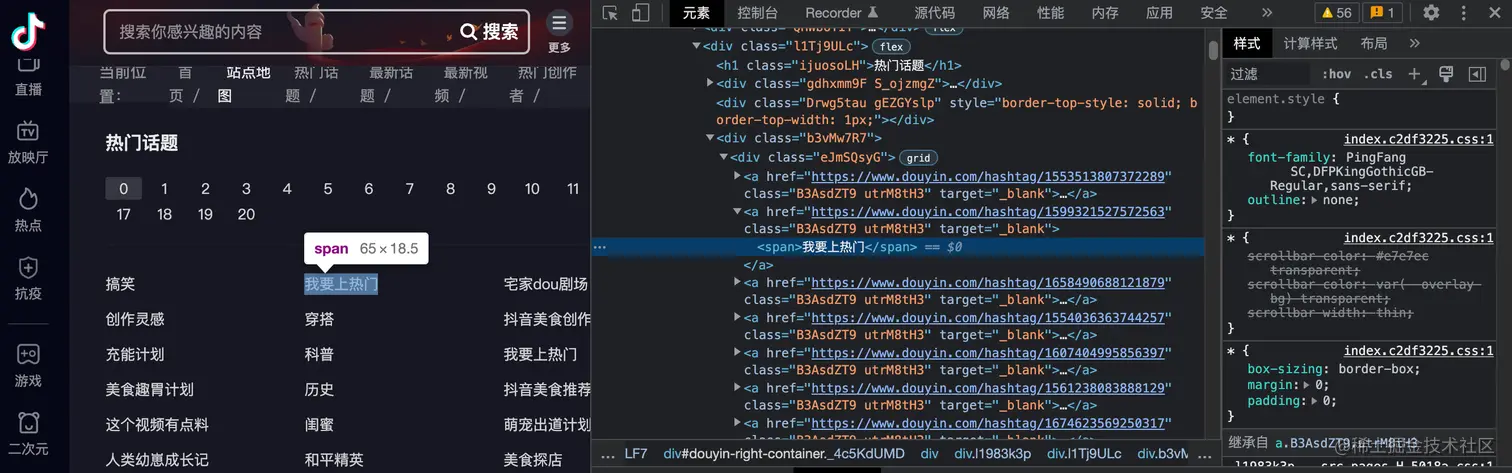The image size is (1512, 473).
Task: Click the Elements panel vertical scrollbar thumb
Action: 1213,50
